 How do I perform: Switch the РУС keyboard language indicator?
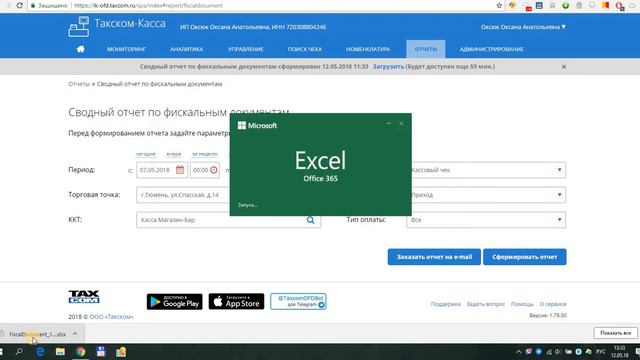600,351
